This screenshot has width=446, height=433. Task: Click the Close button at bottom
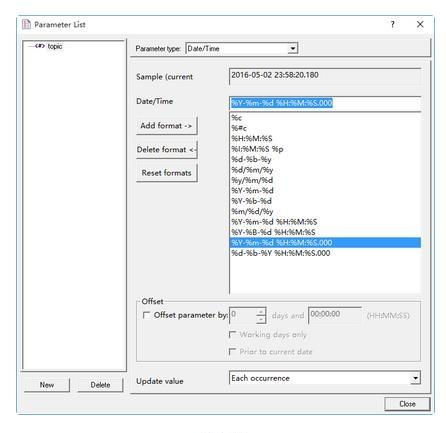point(407,404)
